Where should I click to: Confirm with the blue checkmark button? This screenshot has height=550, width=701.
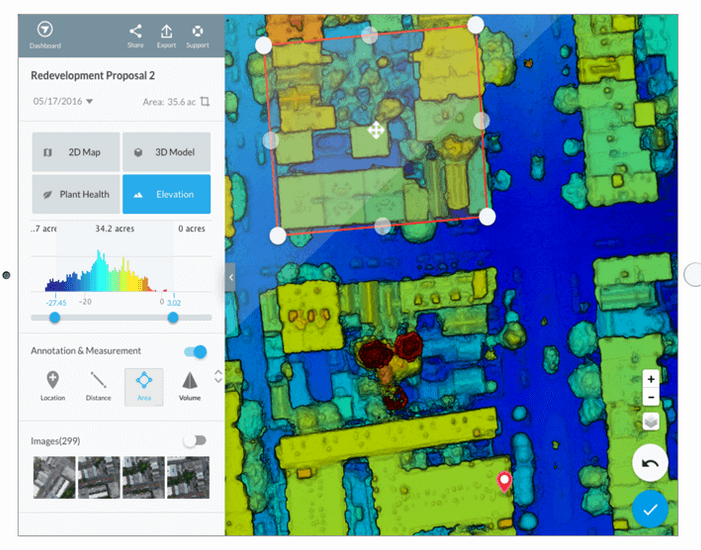(x=650, y=509)
